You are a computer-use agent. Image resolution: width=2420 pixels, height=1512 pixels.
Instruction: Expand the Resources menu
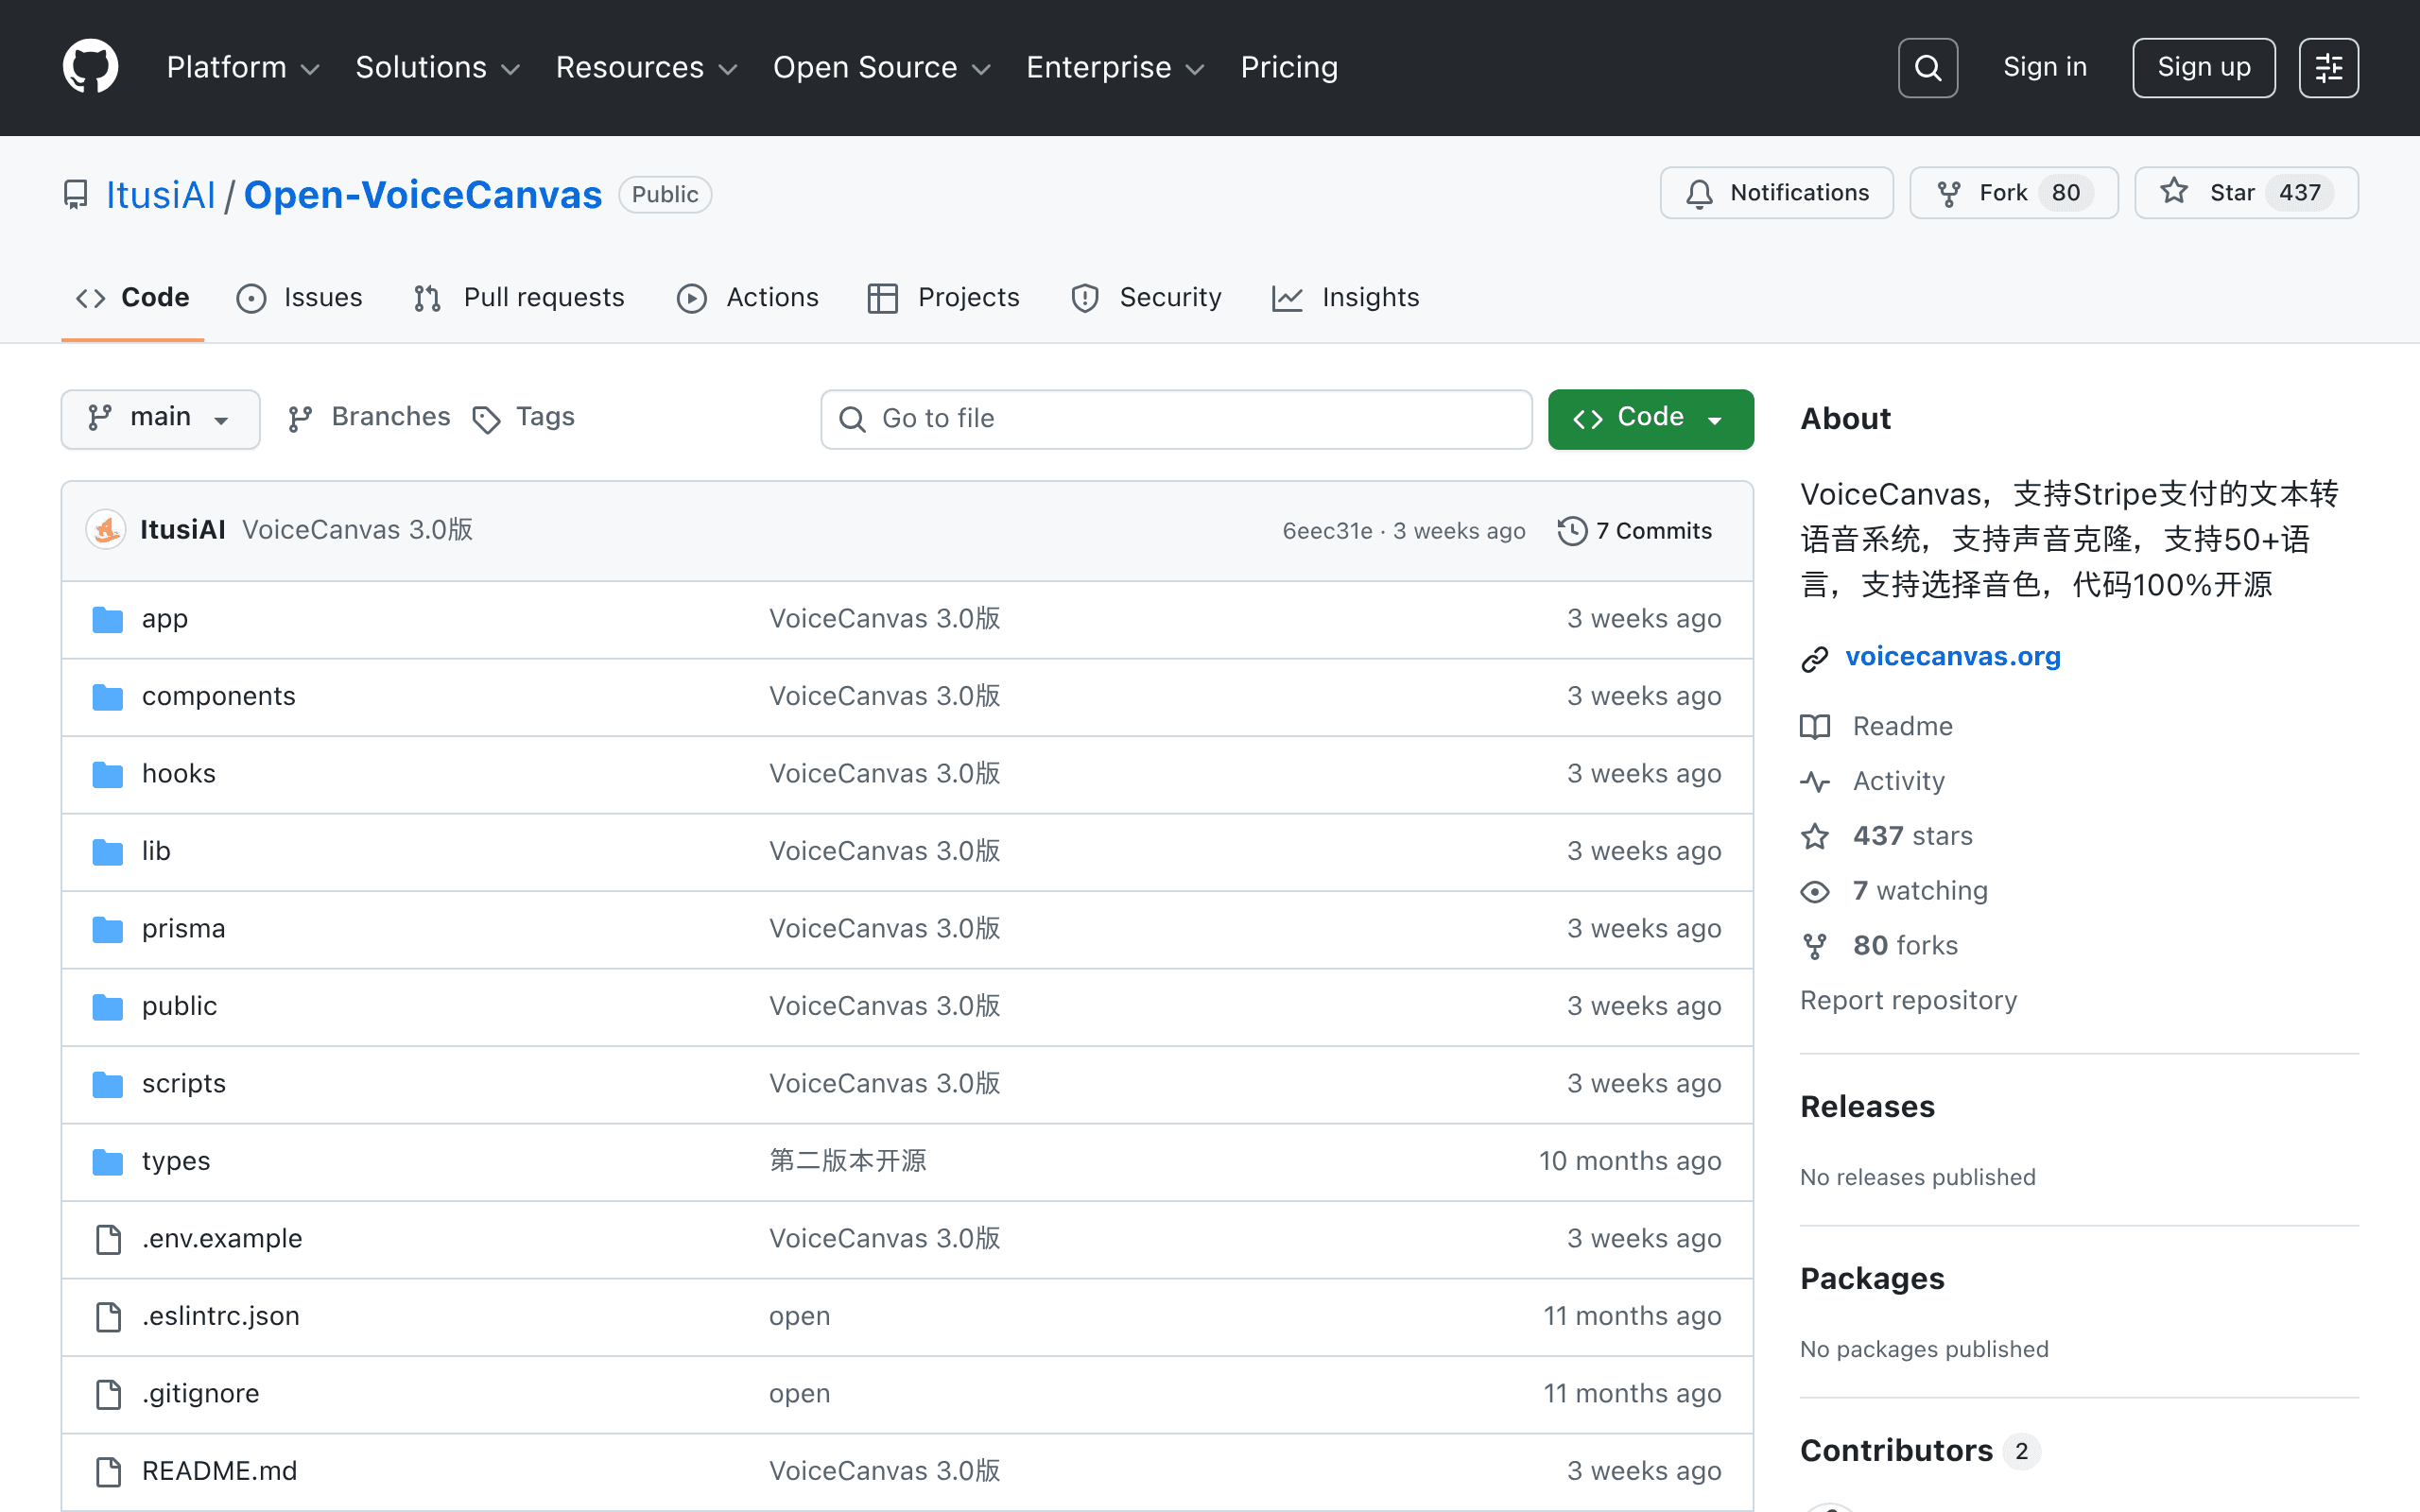point(647,68)
